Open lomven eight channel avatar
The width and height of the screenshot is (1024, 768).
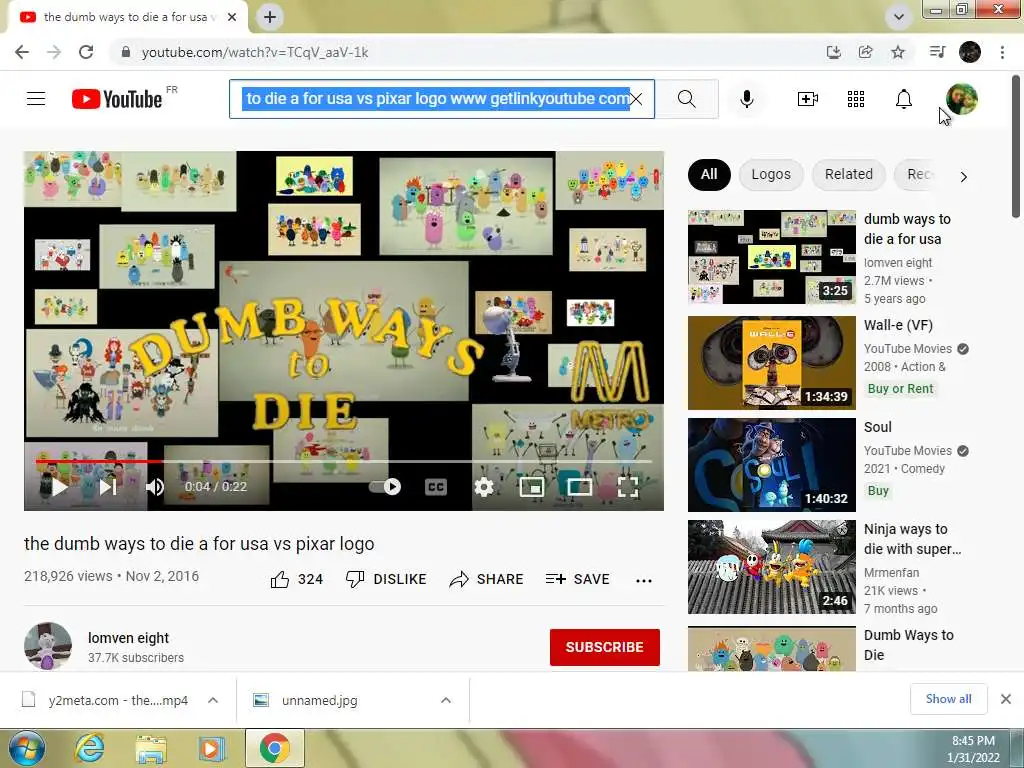click(48, 647)
